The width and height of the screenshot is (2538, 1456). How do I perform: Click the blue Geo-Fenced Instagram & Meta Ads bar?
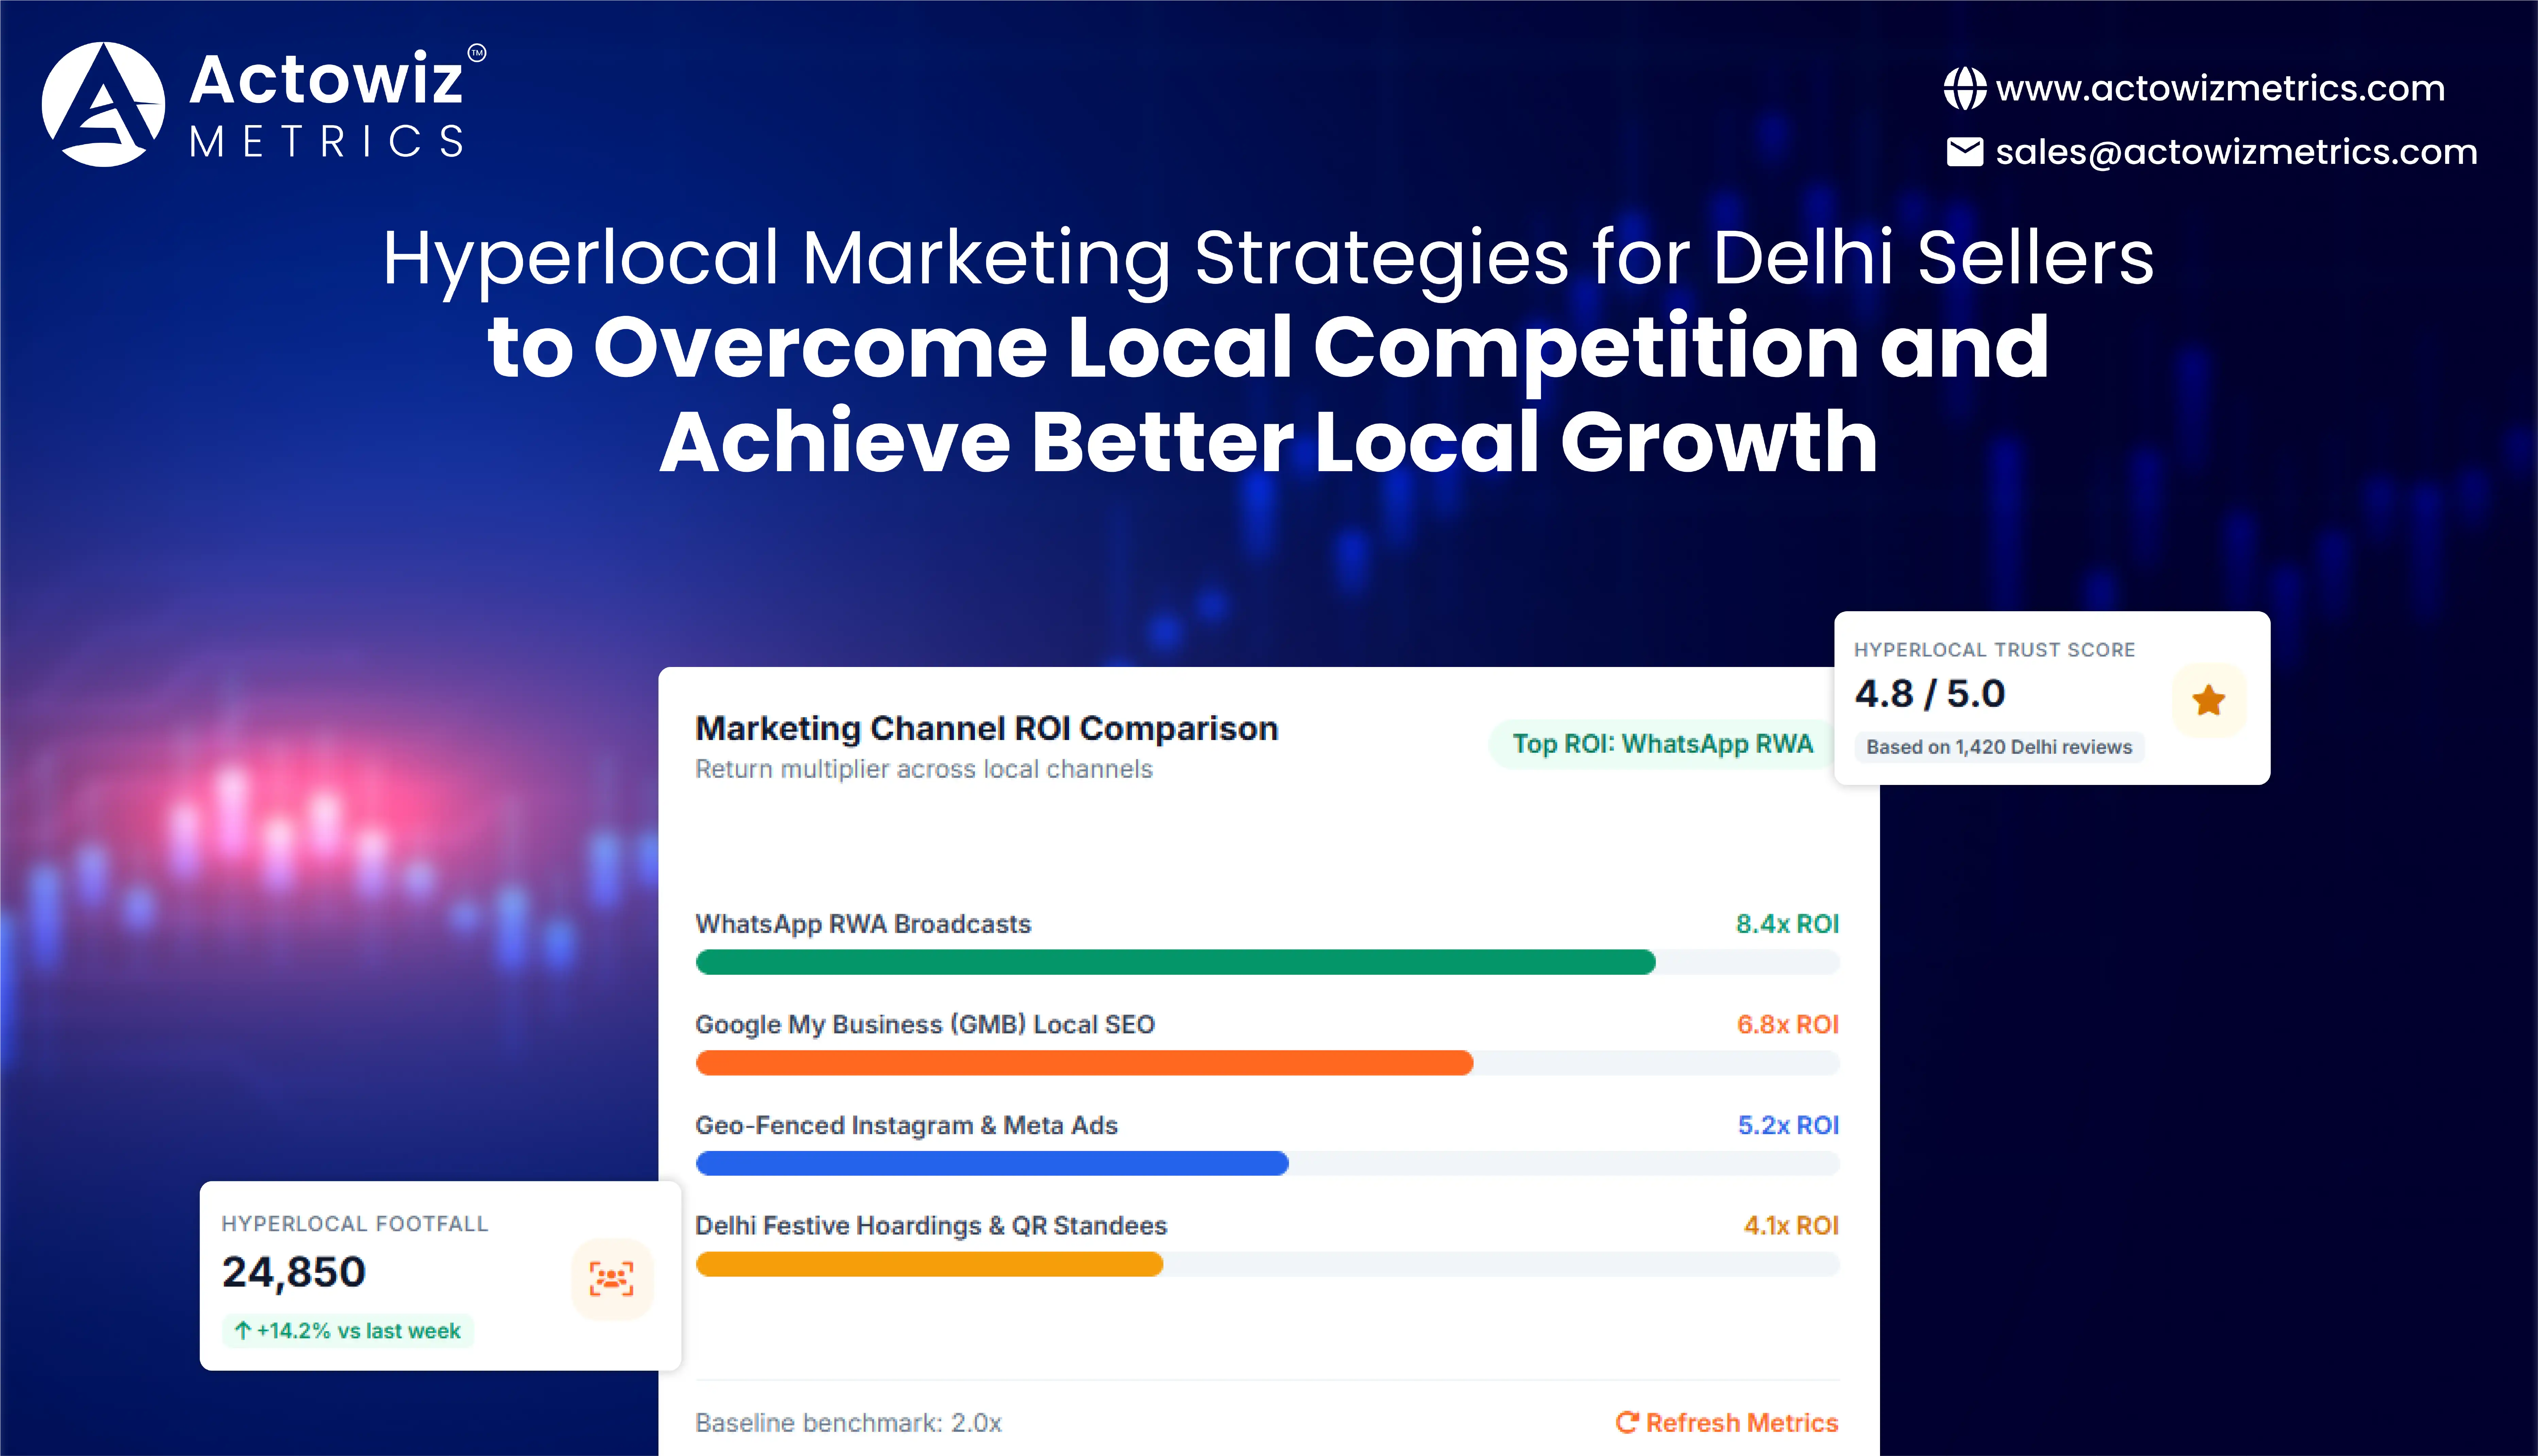pos(992,1163)
